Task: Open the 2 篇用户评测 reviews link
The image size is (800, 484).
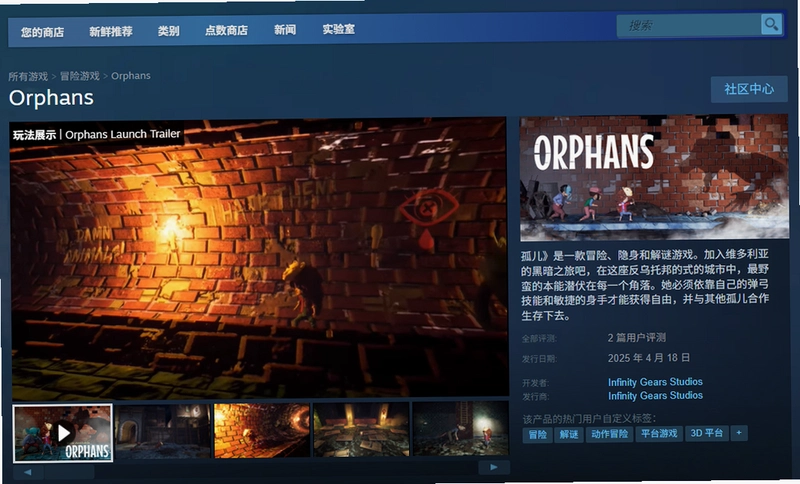Action: (x=637, y=338)
